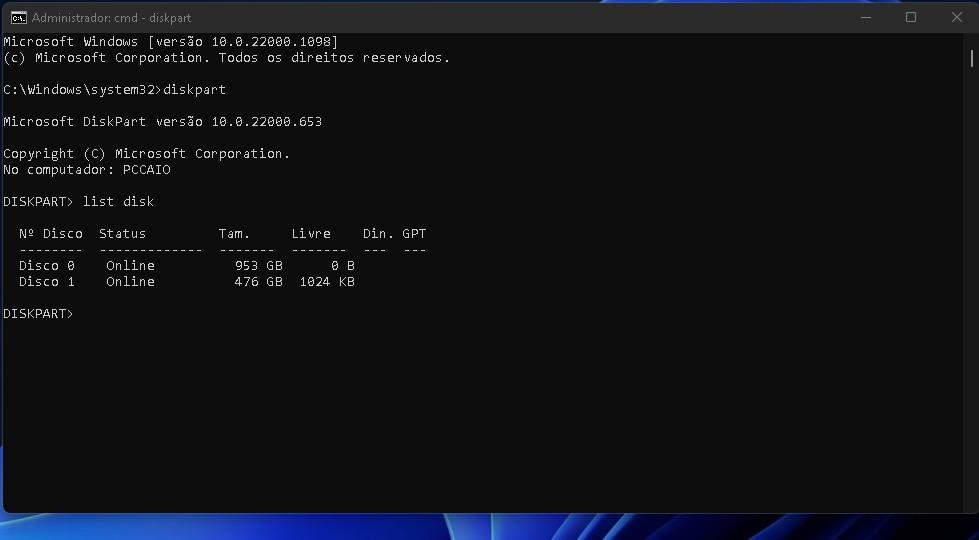Click 'Microsoft DiskPart versão 10.0.22000.653' line
The width and height of the screenshot is (979, 540).
coord(162,122)
